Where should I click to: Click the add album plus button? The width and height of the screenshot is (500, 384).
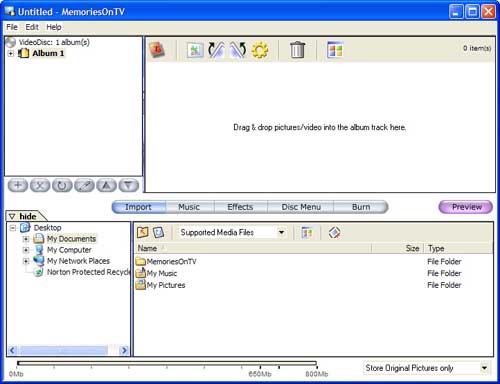point(18,185)
